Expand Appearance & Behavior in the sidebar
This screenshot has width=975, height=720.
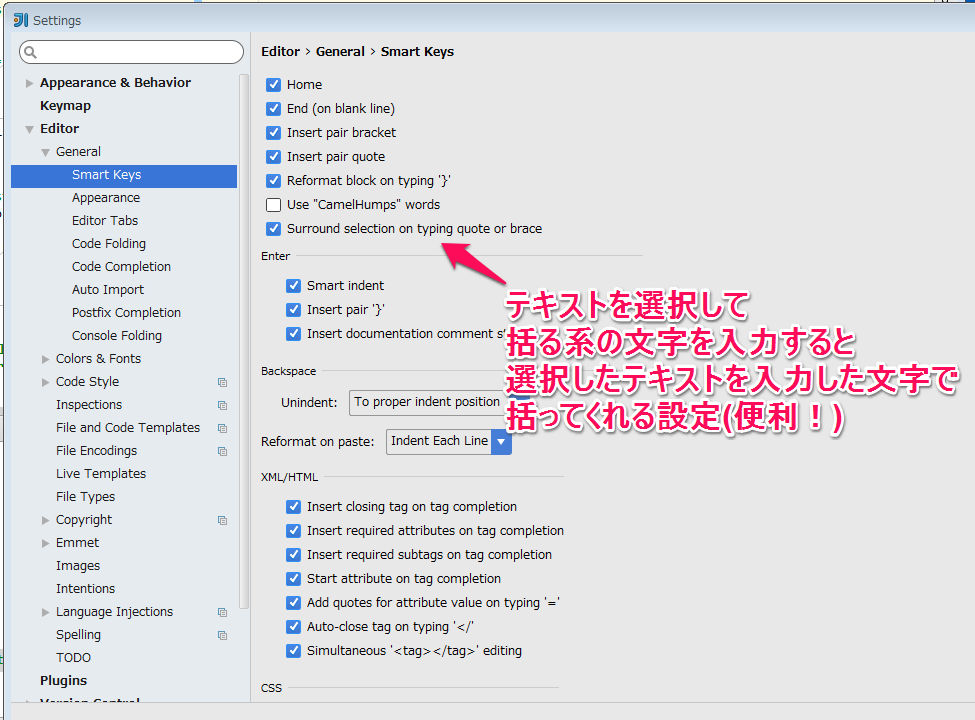click(x=29, y=82)
